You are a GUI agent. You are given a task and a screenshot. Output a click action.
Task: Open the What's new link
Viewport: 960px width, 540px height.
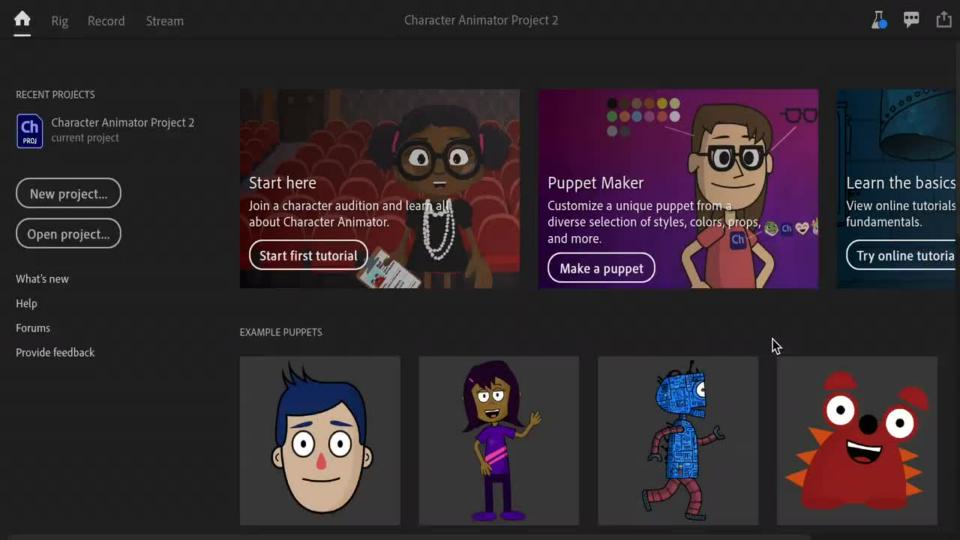point(42,279)
